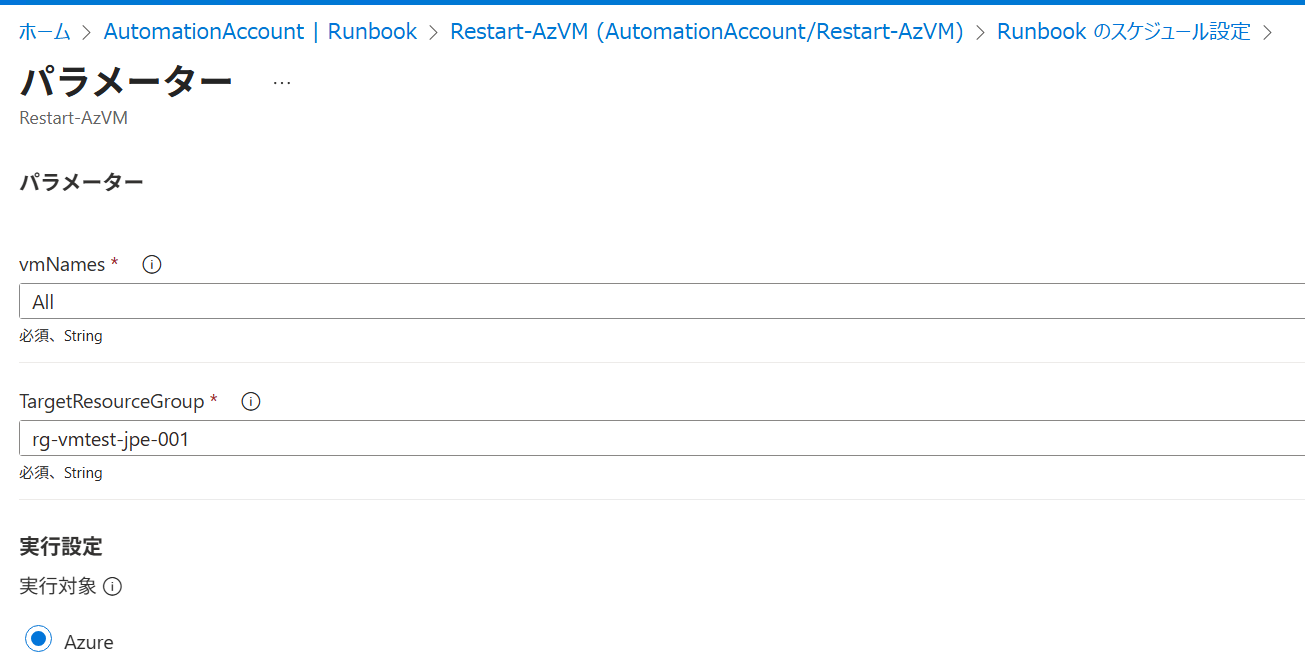Click the Restart-AzVM subtitle under page title
Screen dimensions: 1305x660
coord(73,118)
